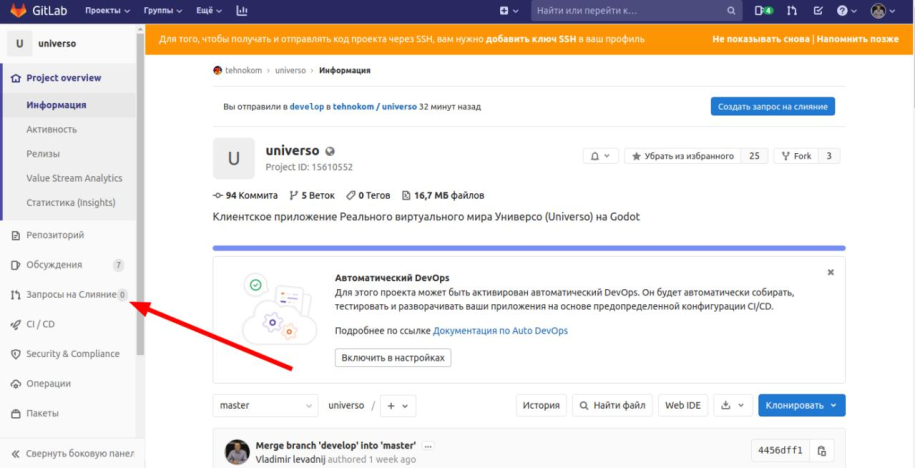The width and height of the screenshot is (915, 468).
Task: Open the Ещё menu
Action: (210, 11)
